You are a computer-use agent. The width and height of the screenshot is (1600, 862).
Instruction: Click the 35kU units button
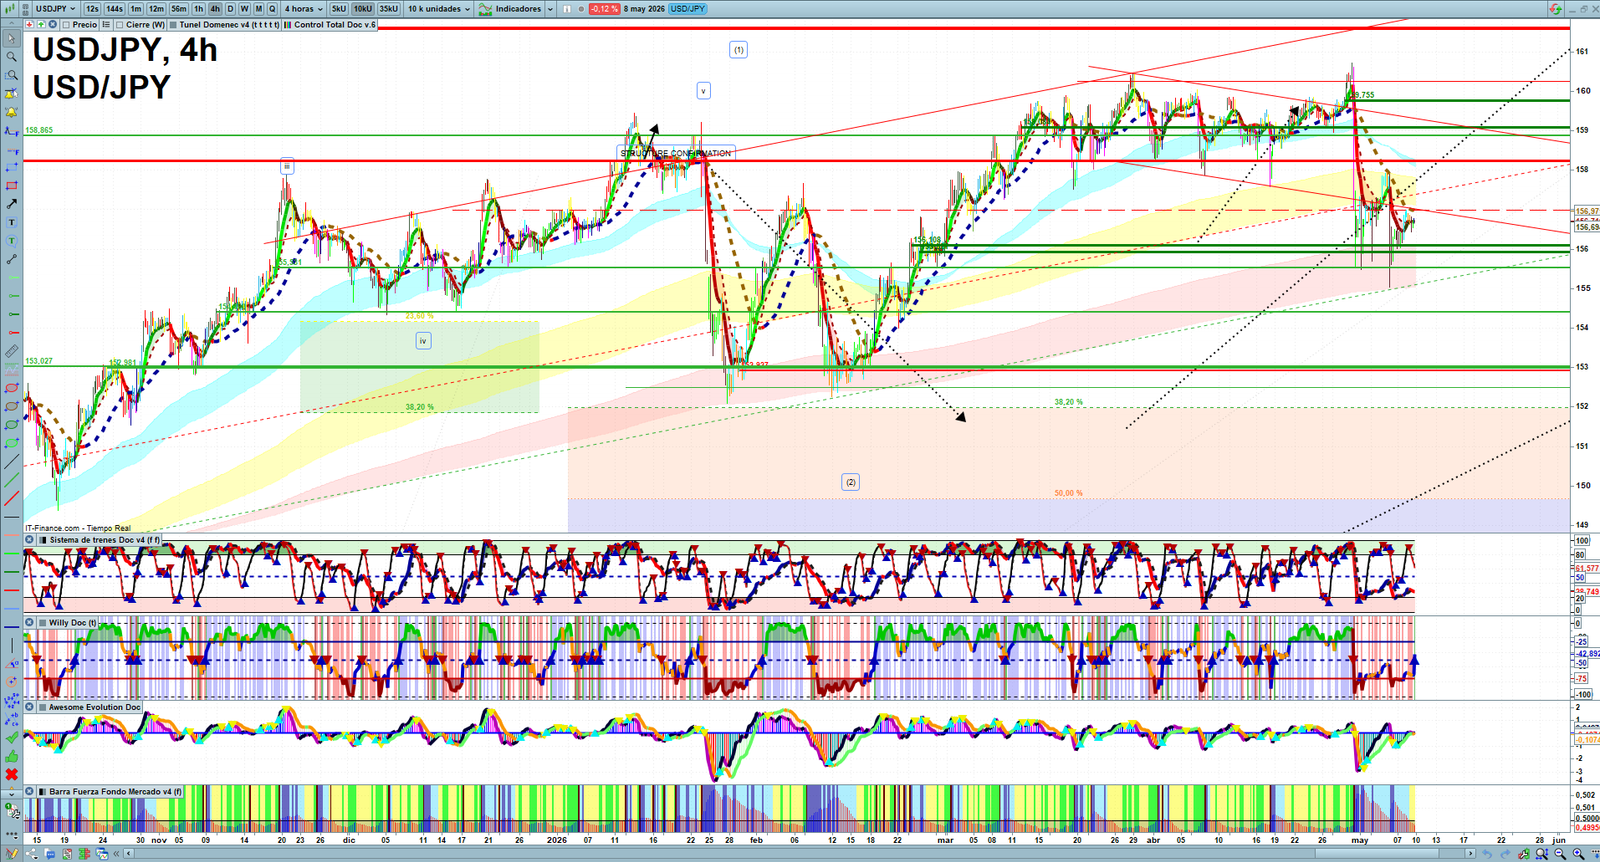pos(388,9)
